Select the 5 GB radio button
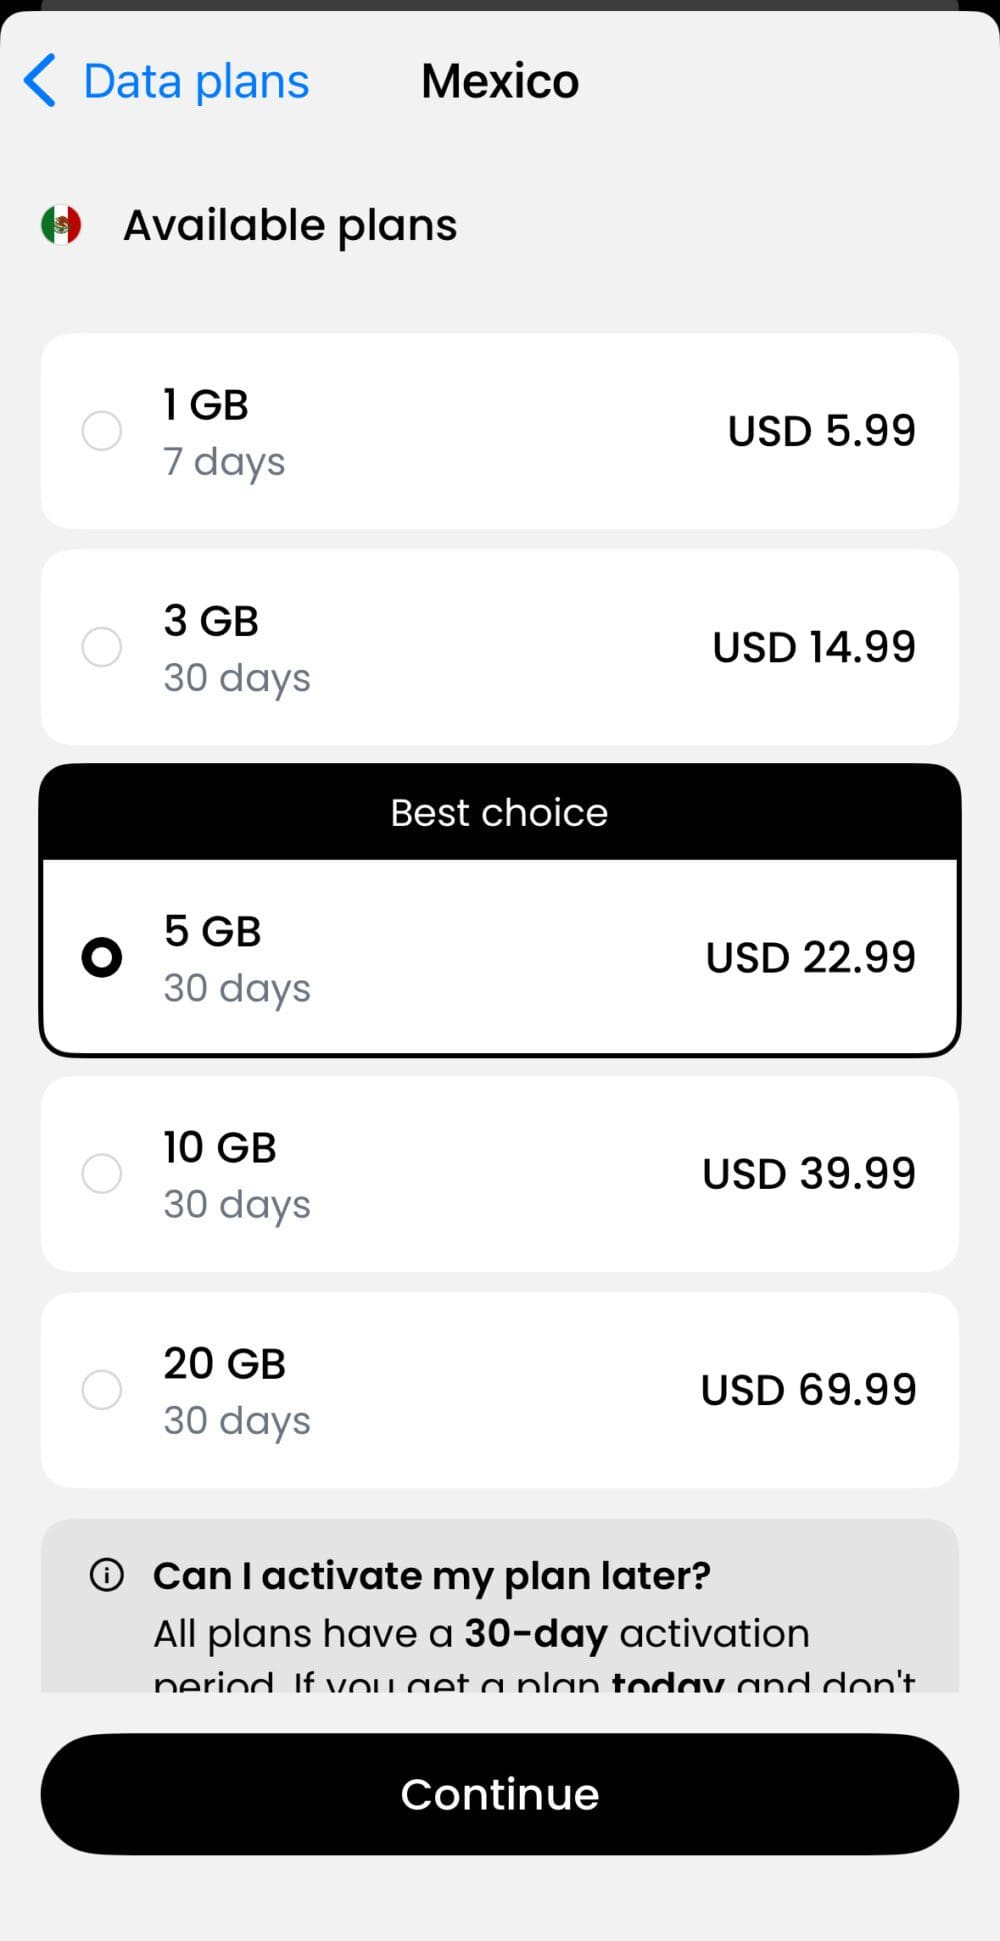Image resolution: width=1000 pixels, height=1941 pixels. (x=102, y=957)
